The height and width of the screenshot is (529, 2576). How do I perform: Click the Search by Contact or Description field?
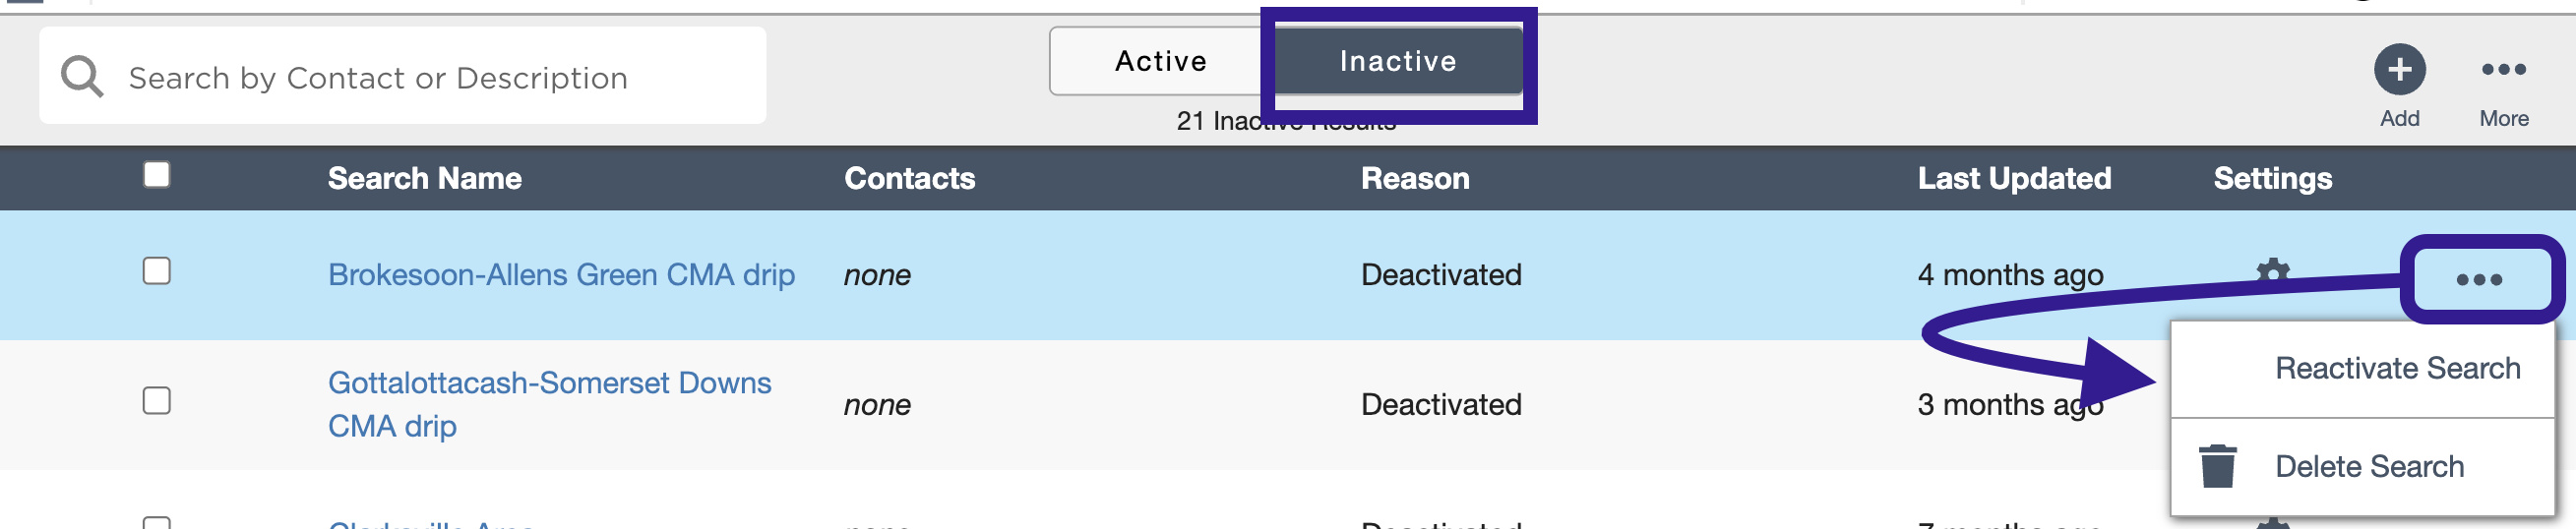coord(403,76)
